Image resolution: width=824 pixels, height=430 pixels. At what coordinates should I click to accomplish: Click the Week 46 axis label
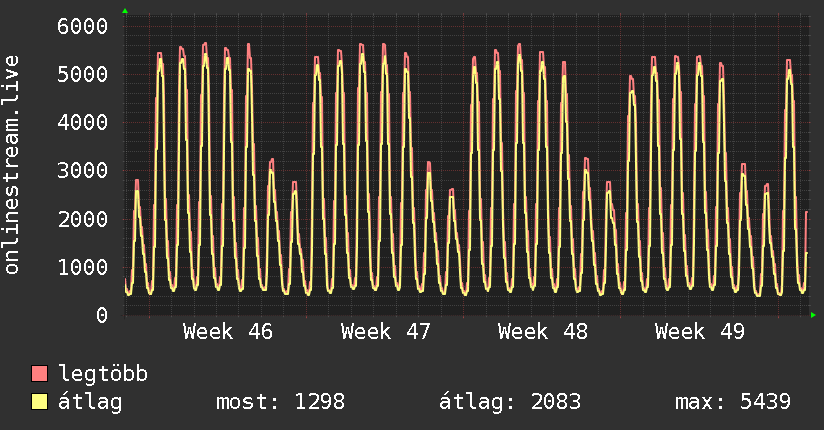228,332
